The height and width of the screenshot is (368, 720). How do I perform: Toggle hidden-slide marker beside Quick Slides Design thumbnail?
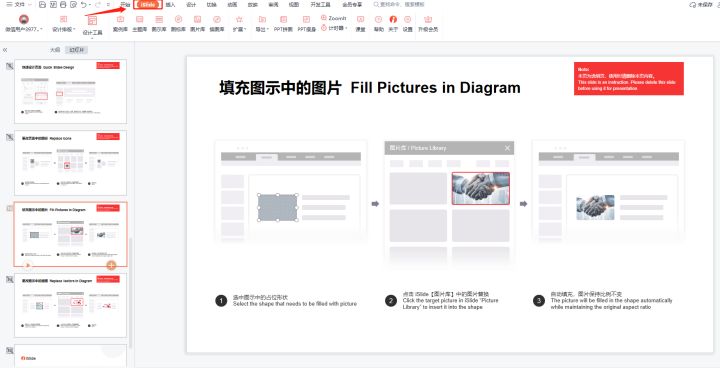[9, 66]
